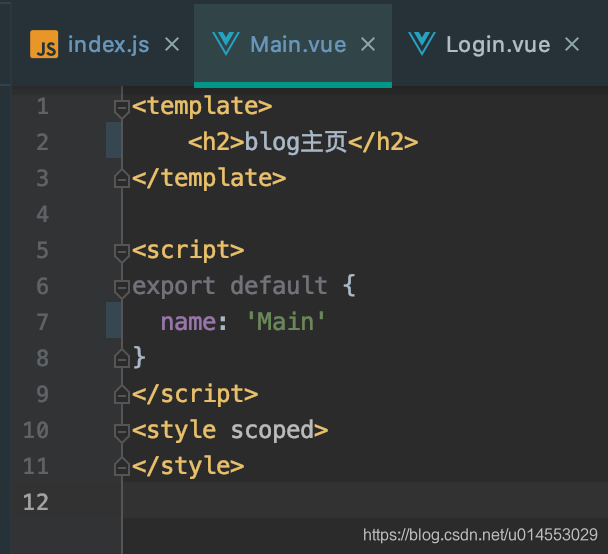The image size is (608, 554).
Task: Collapse fold marker at </style> line 11
Action: [122, 466]
